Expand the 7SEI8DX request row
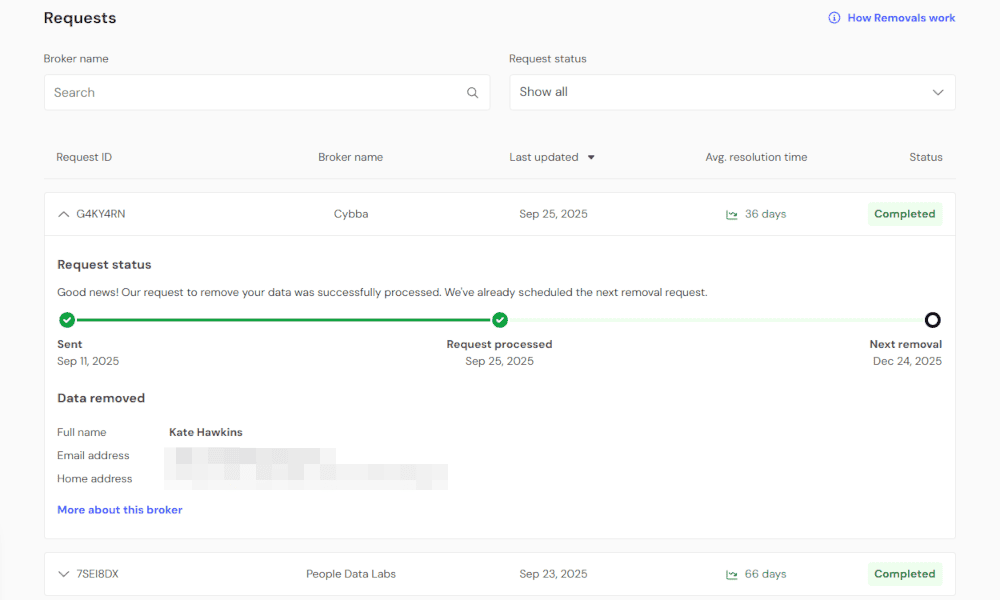 tap(64, 574)
